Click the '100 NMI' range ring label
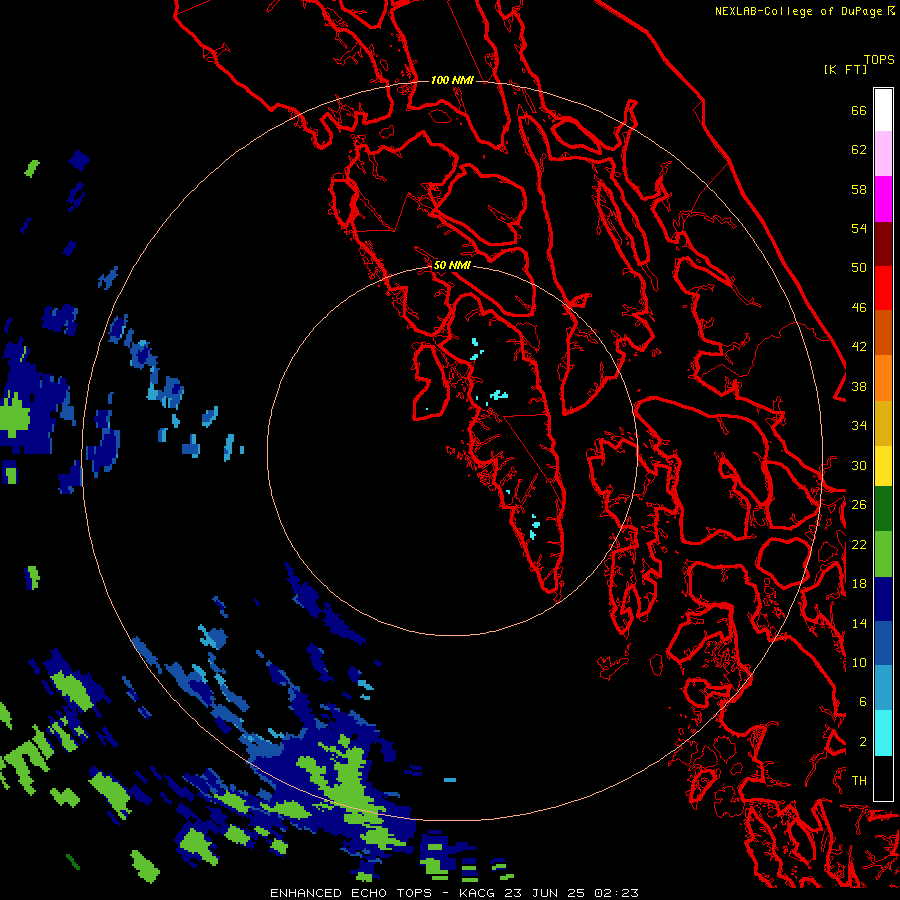The width and height of the screenshot is (900, 900). (x=452, y=80)
